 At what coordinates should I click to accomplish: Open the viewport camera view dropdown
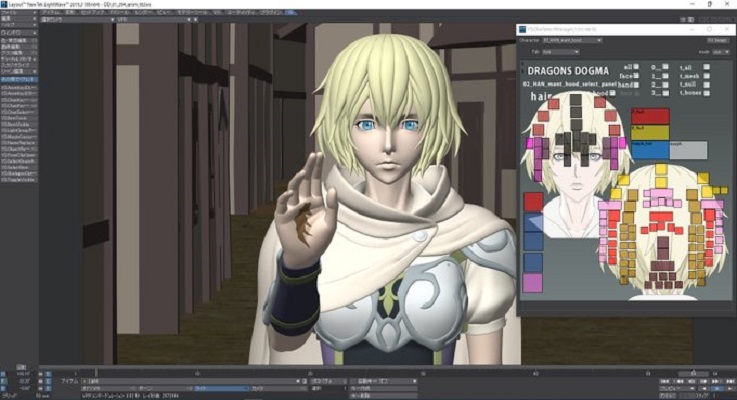(x=78, y=20)
